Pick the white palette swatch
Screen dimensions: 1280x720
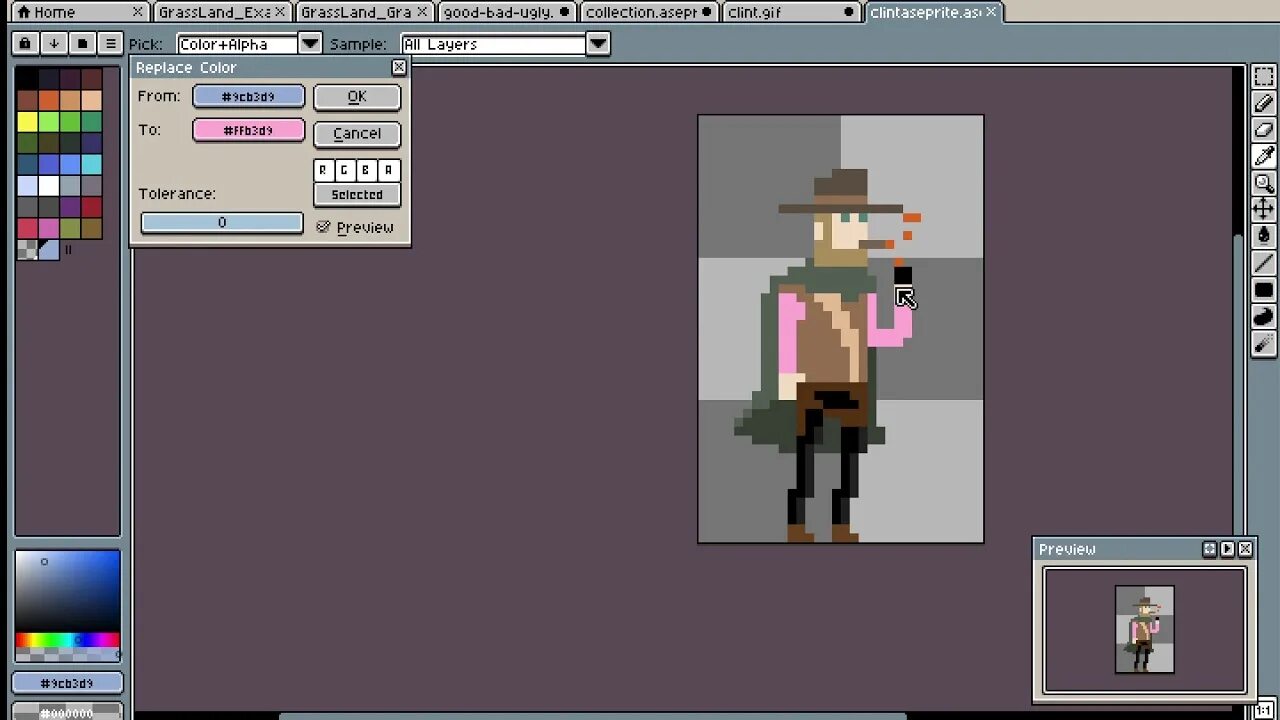(x=48, y=186)
